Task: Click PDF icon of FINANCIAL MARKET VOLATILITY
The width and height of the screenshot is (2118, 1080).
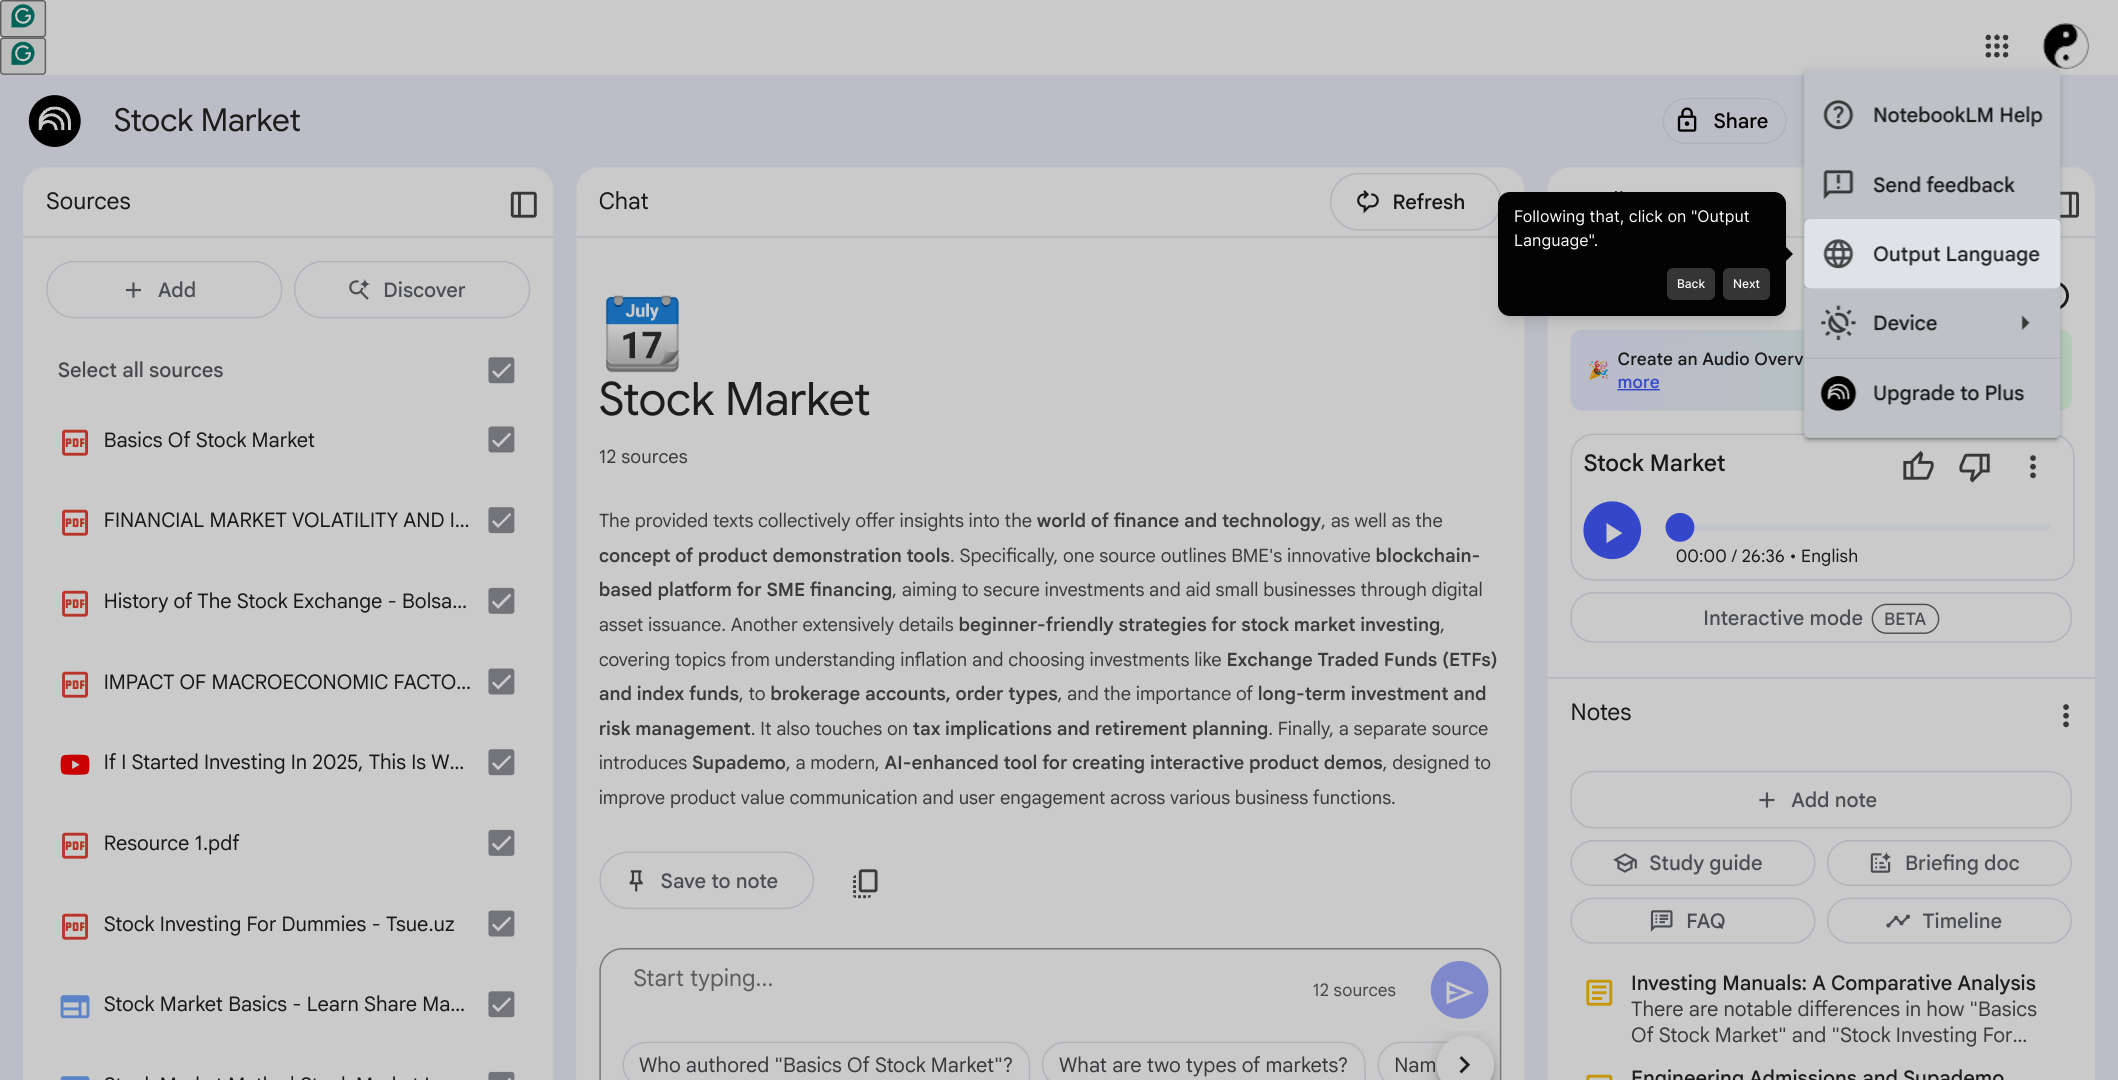Action: point(75,522)
